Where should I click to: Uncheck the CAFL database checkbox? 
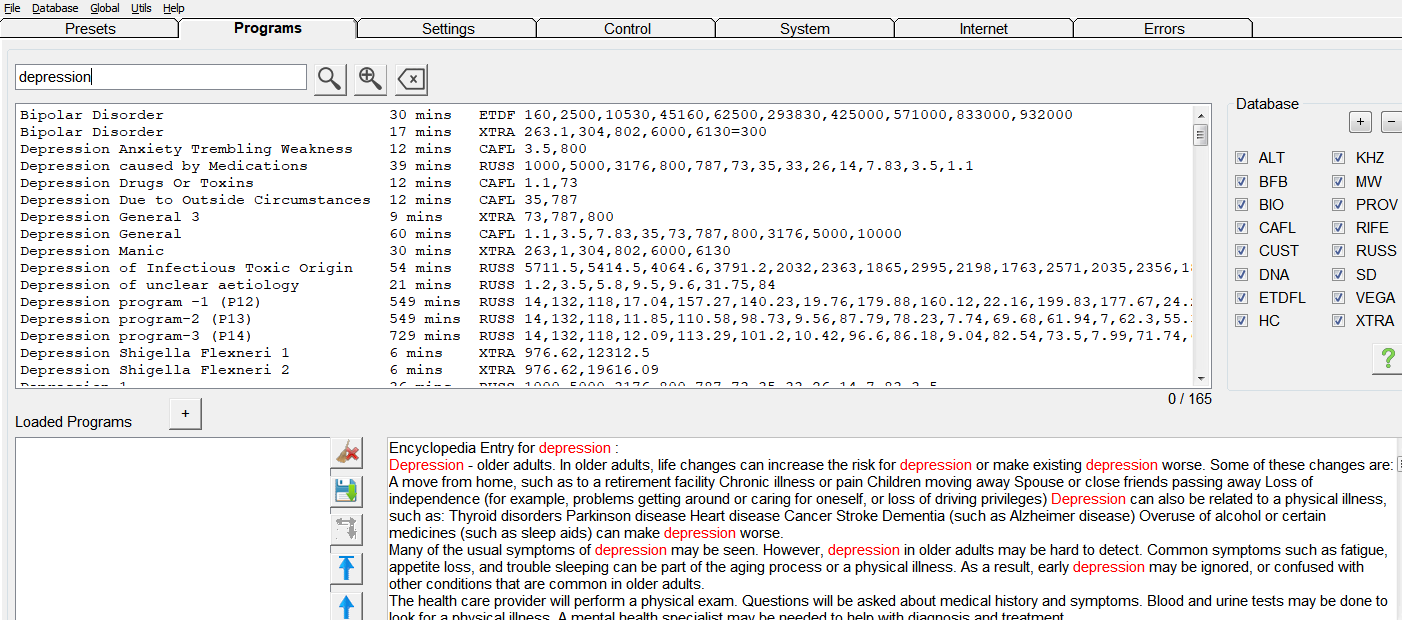[x=1242, y=228]
